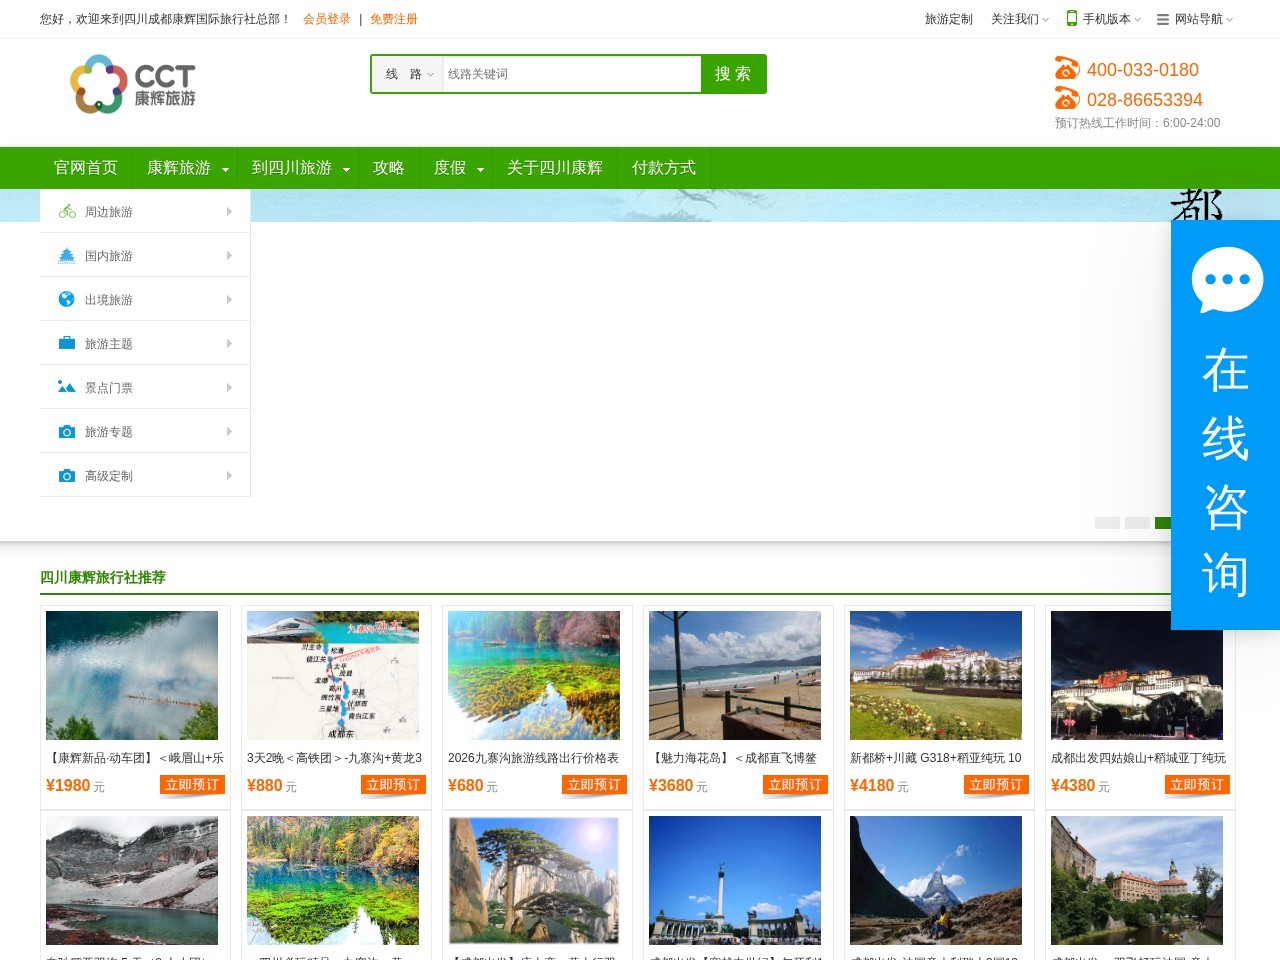Click 立即预订 for the ¥1980 tour
Image resolution: width=1280 pixels, height=960 pixels.
(192, 785)
